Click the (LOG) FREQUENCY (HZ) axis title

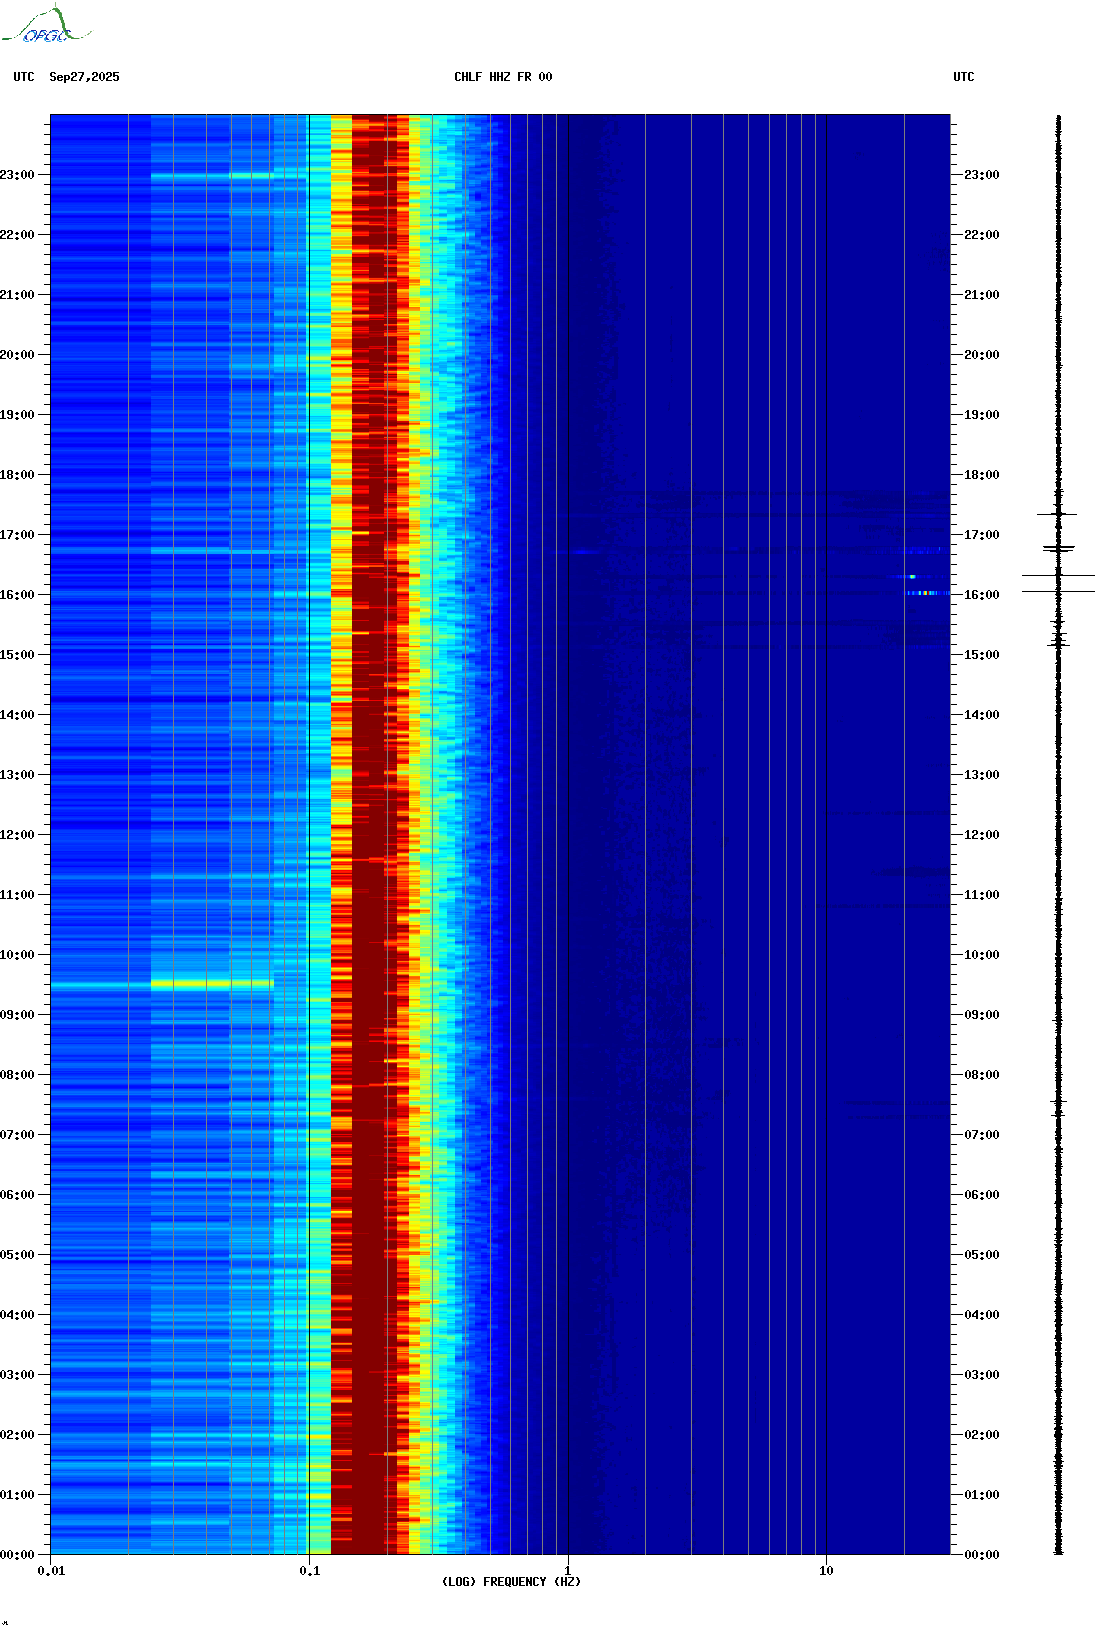(511, 1582)
